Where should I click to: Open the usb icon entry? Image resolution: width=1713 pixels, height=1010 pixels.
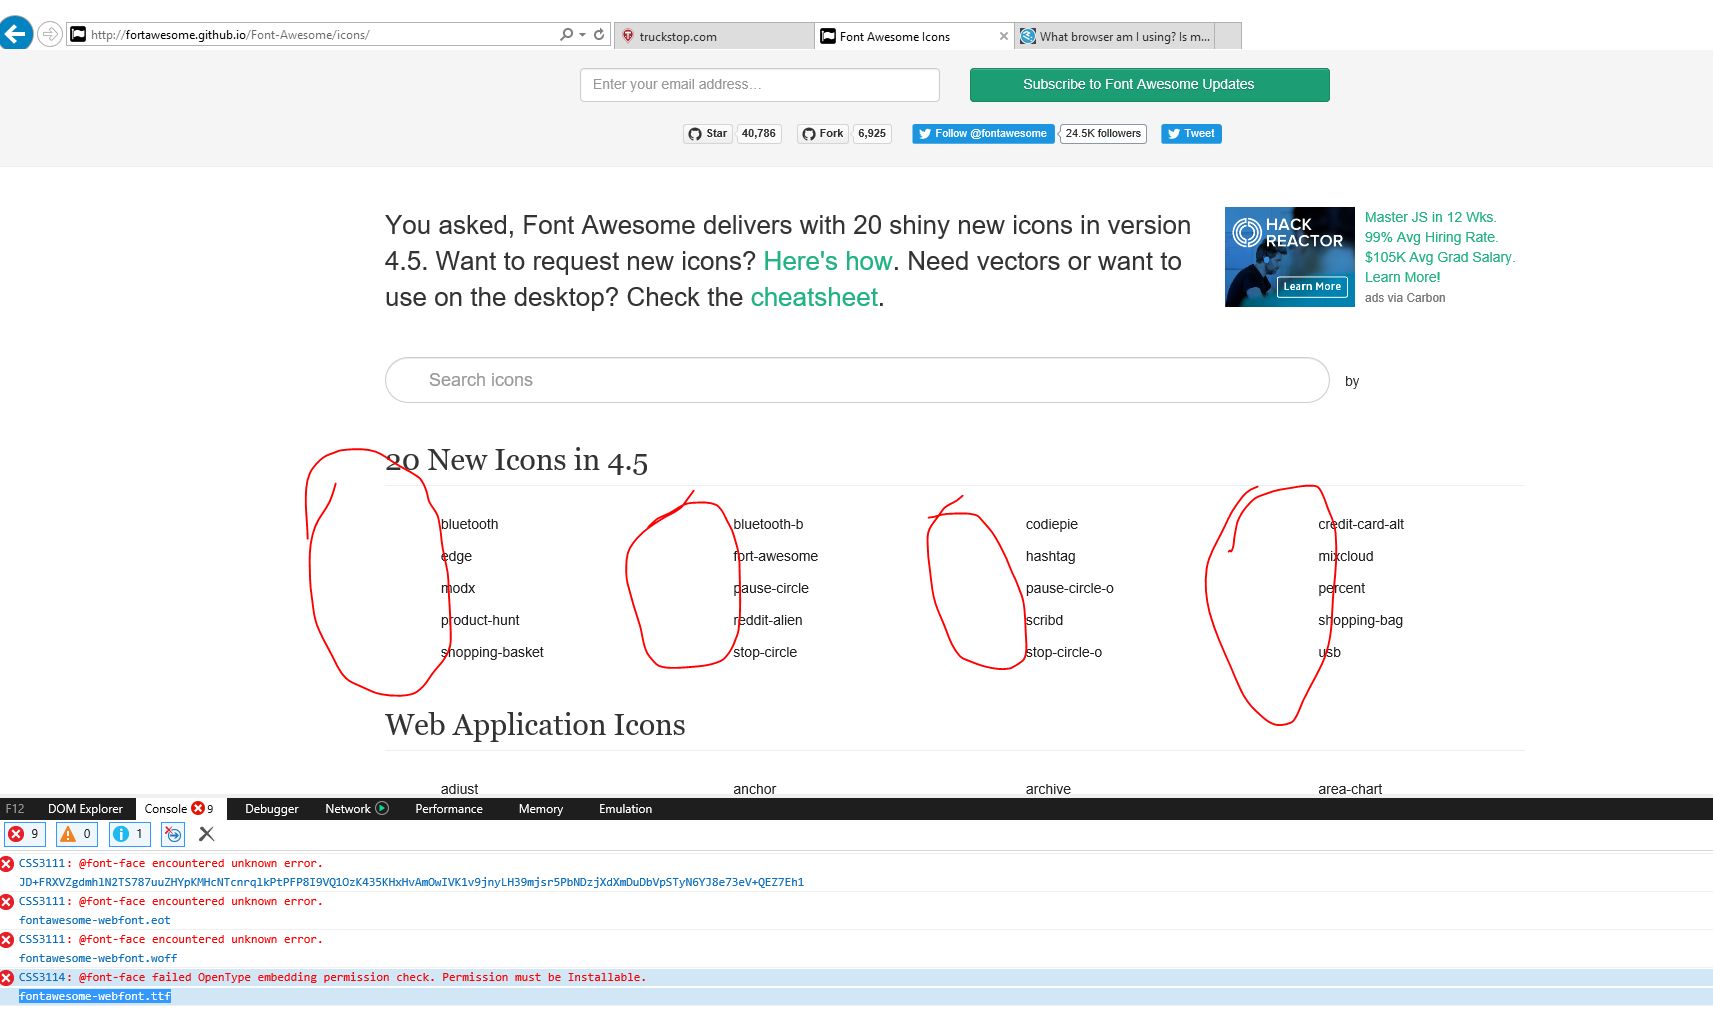click(1330, 652)
